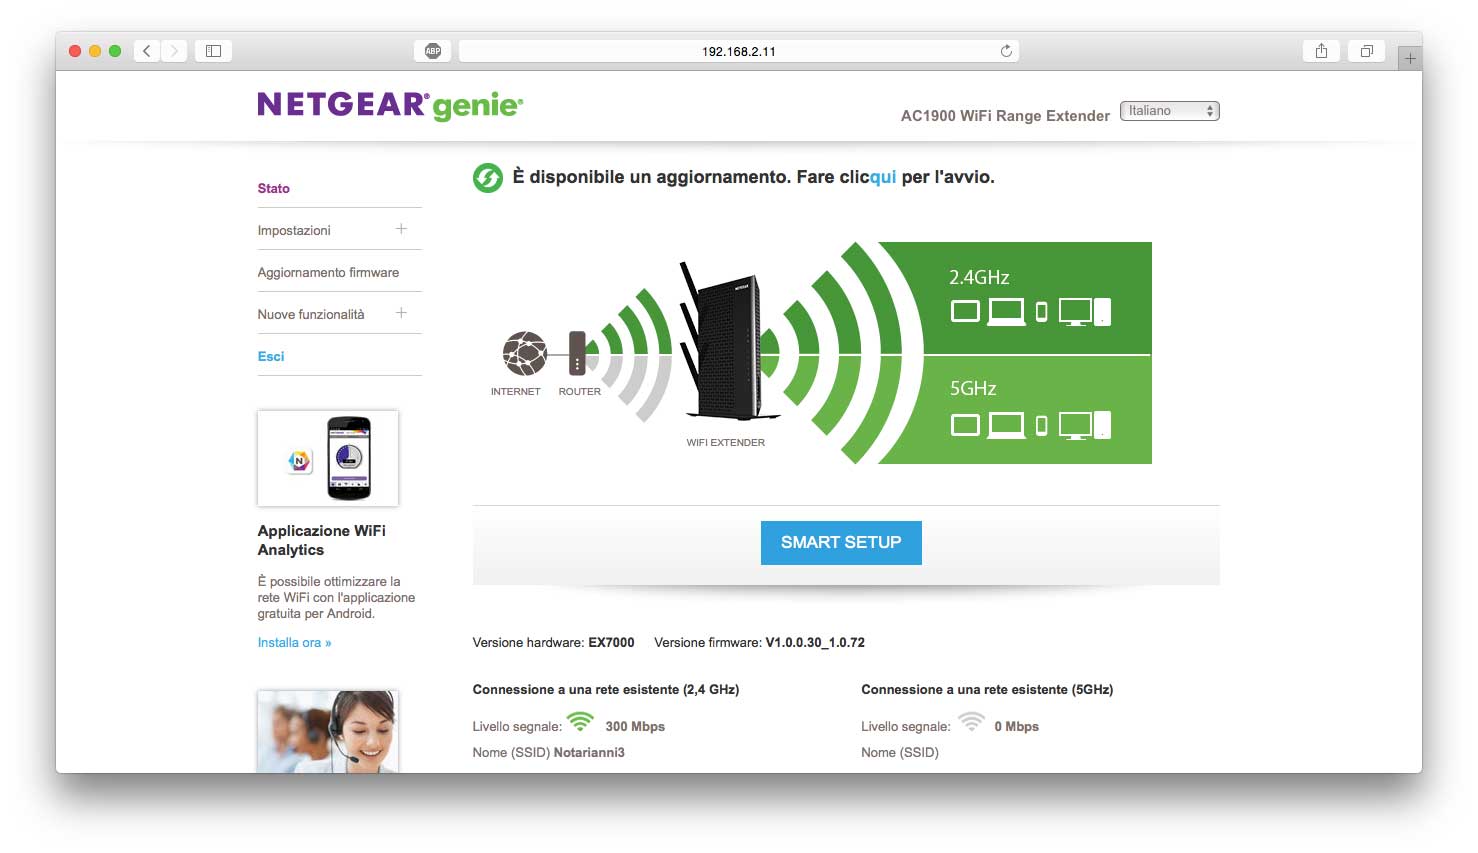This screenshot has width=1478, height=853.
Task: Open the Italiano language dropdown
Action: tap(1169, 111)
